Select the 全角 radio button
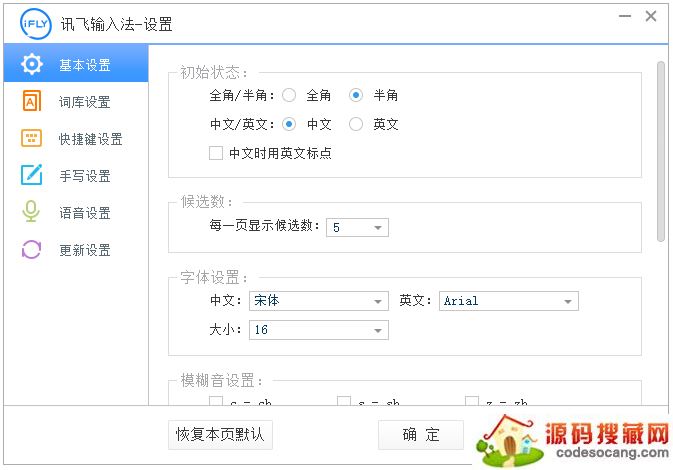The width and height of the screenshot is (673, 470). click(289, 95)
